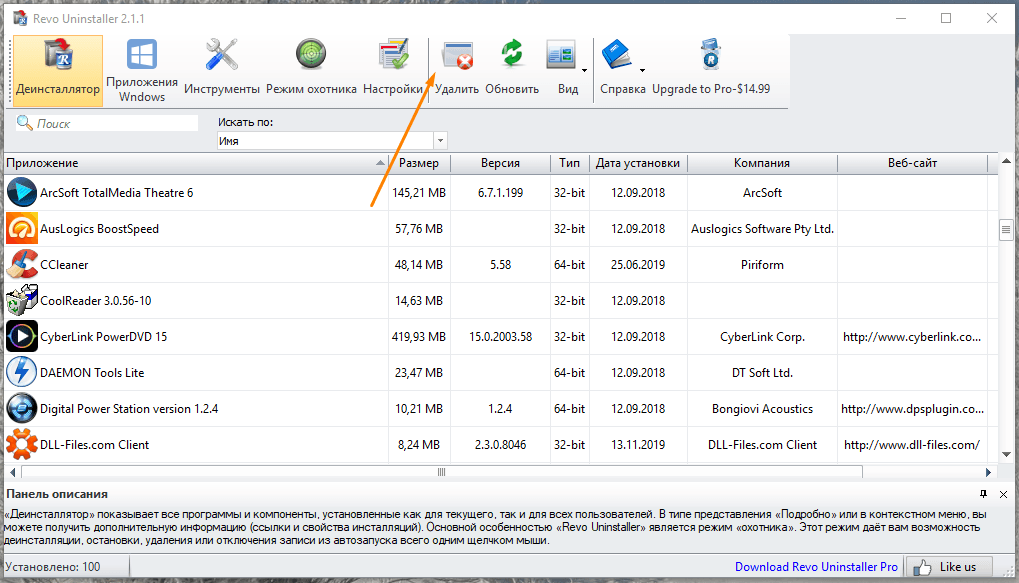Refresh the list with Обновить
Viewport: 1019px width, 583px height.
[x=512, y=70]
